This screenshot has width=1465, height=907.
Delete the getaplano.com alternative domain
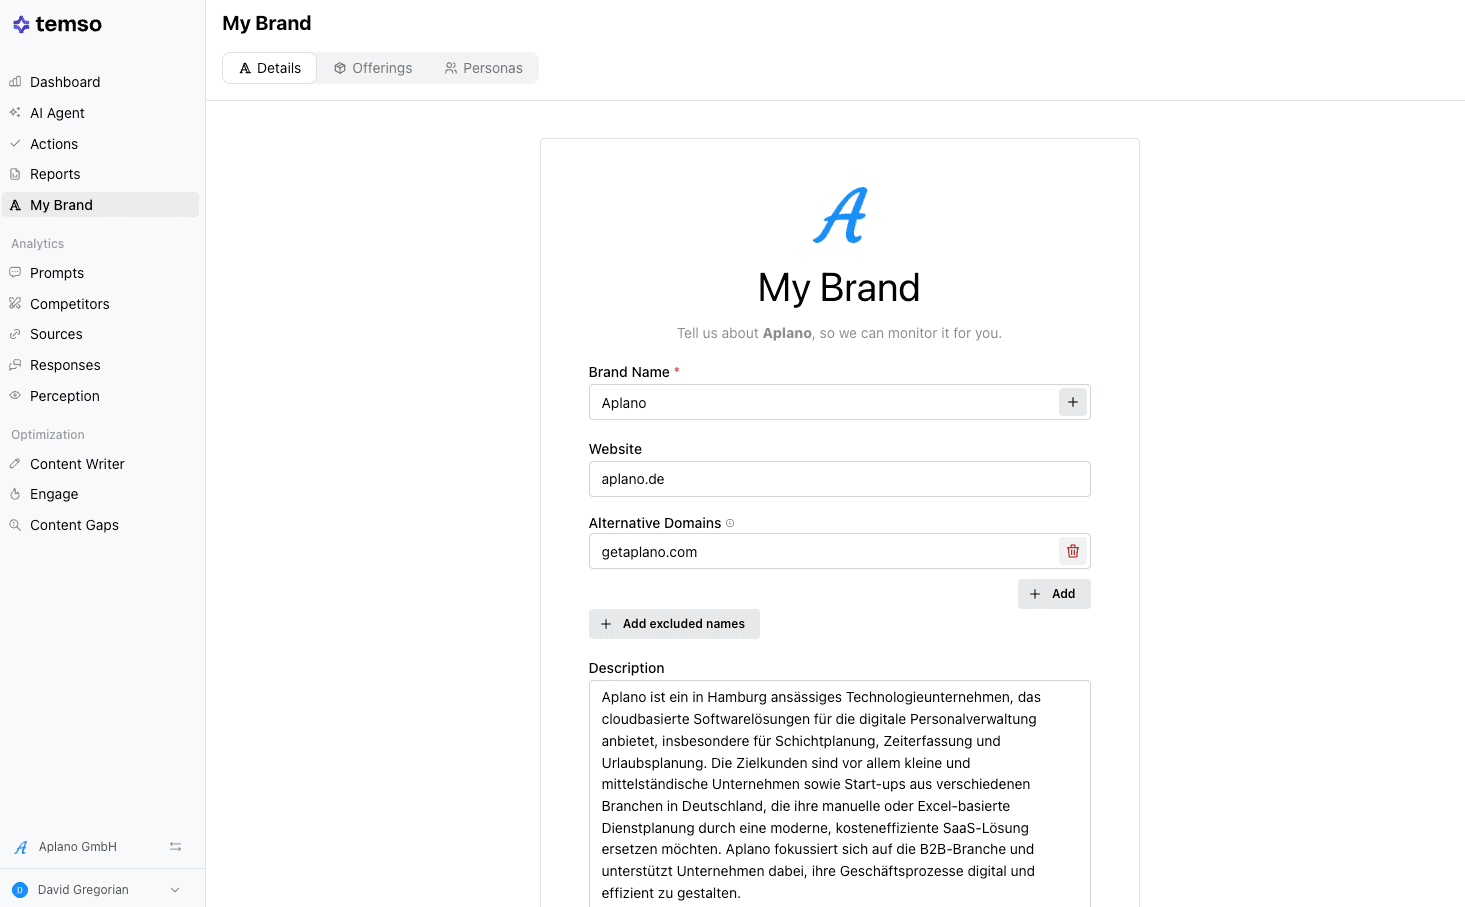pyautogui.click(x=1072, y=551)
